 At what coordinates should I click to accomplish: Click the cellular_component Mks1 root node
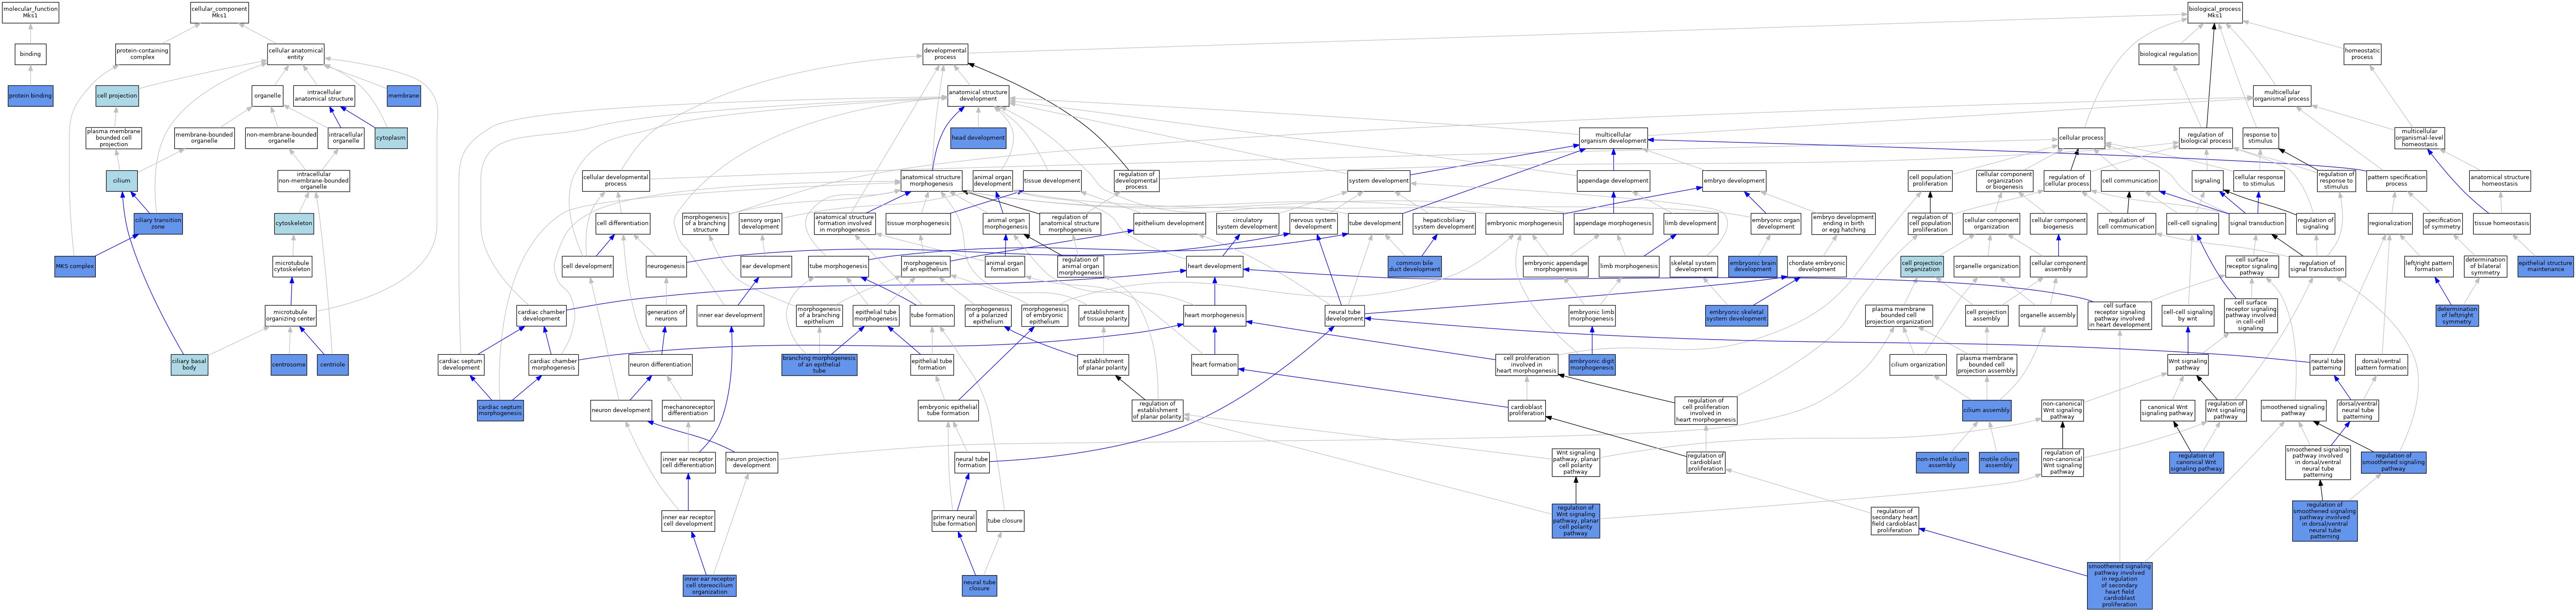click(219, 12)
